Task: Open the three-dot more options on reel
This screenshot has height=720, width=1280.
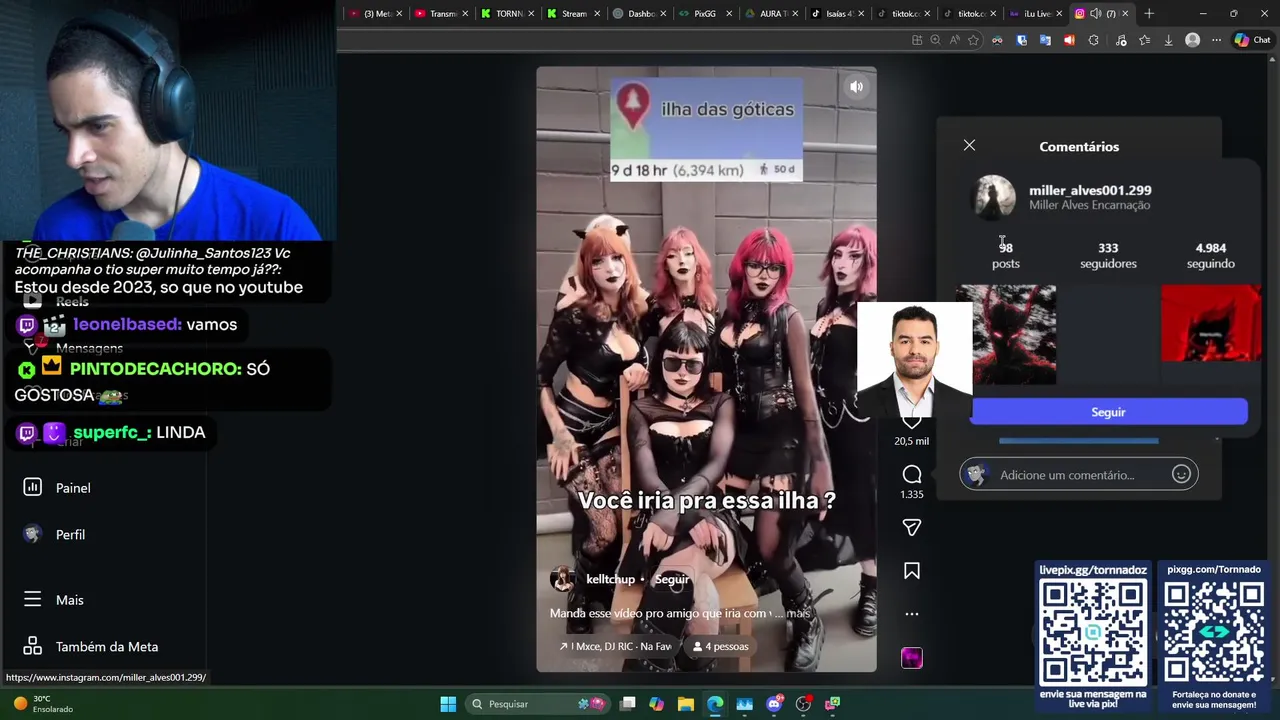Action: (912, 614)
